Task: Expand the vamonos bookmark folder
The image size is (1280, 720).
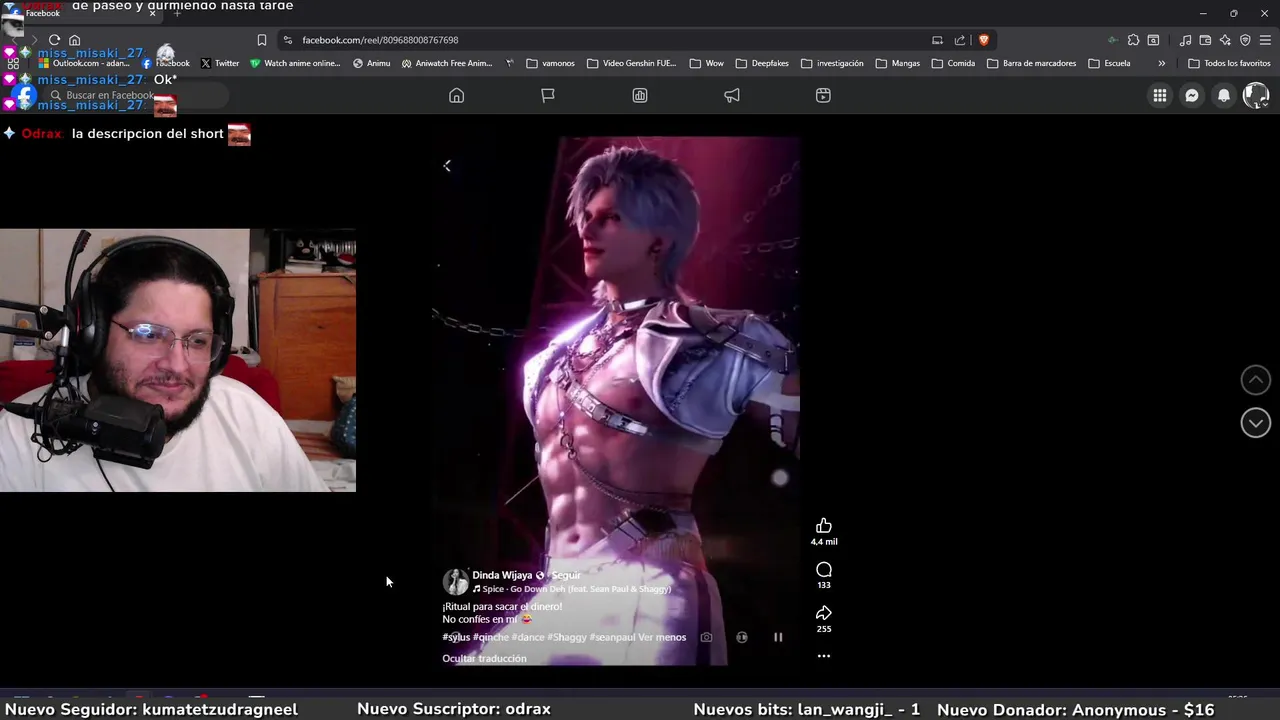Action: coord(551,63)
